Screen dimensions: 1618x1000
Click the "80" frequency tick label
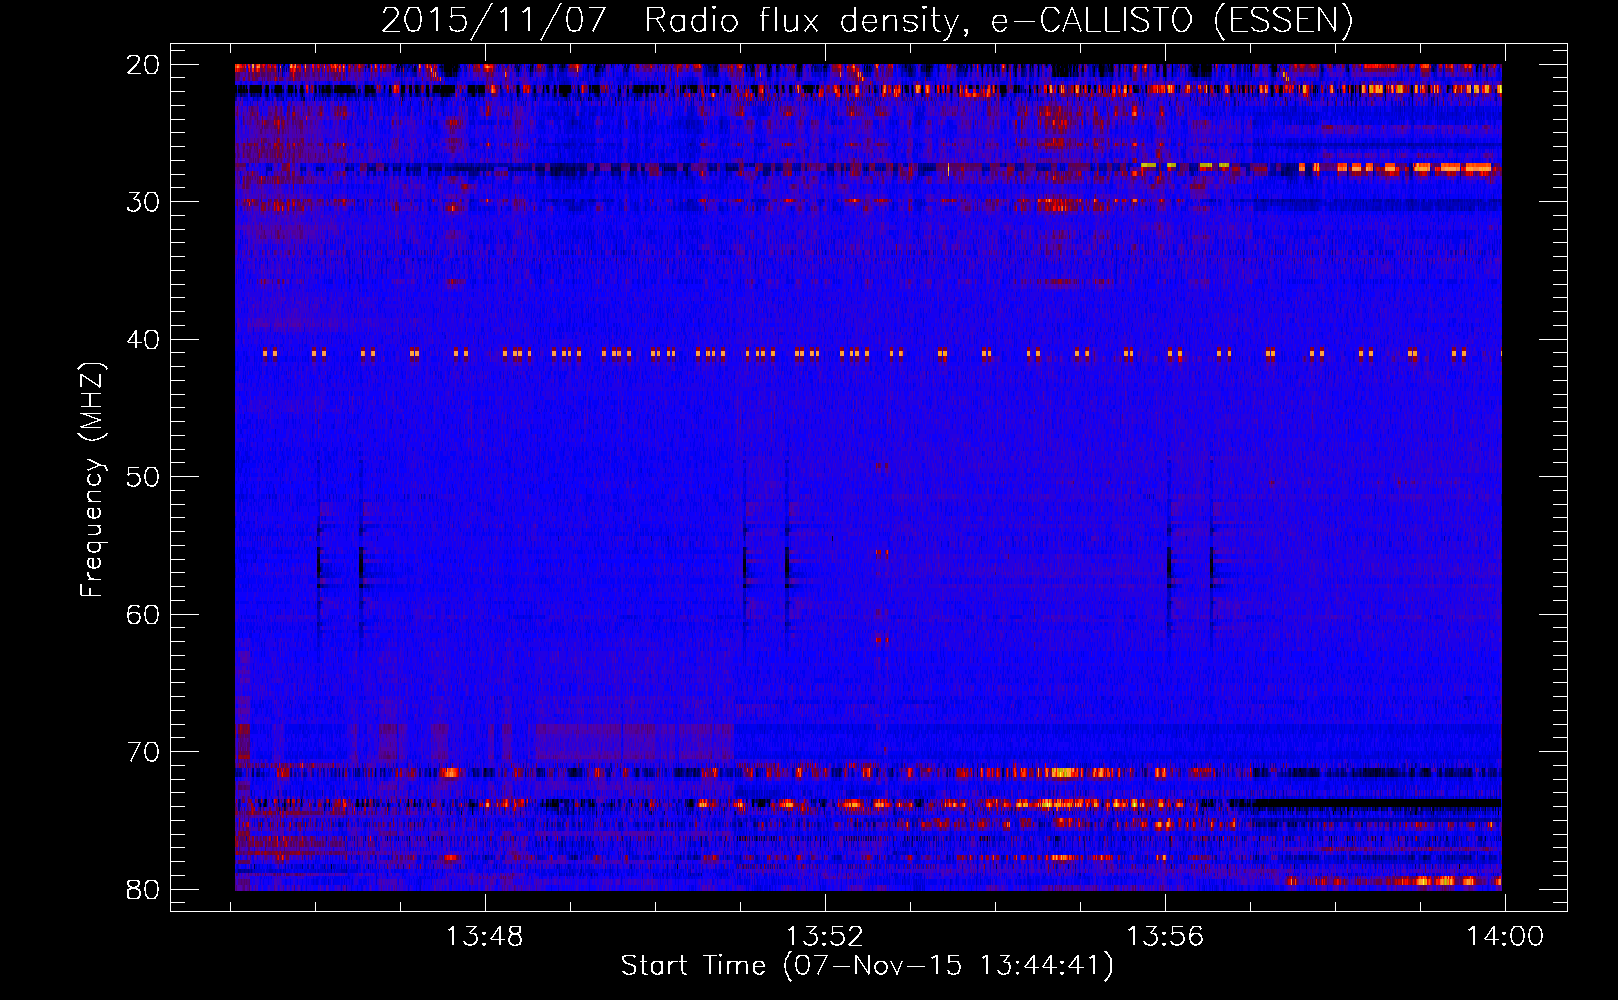144,890
